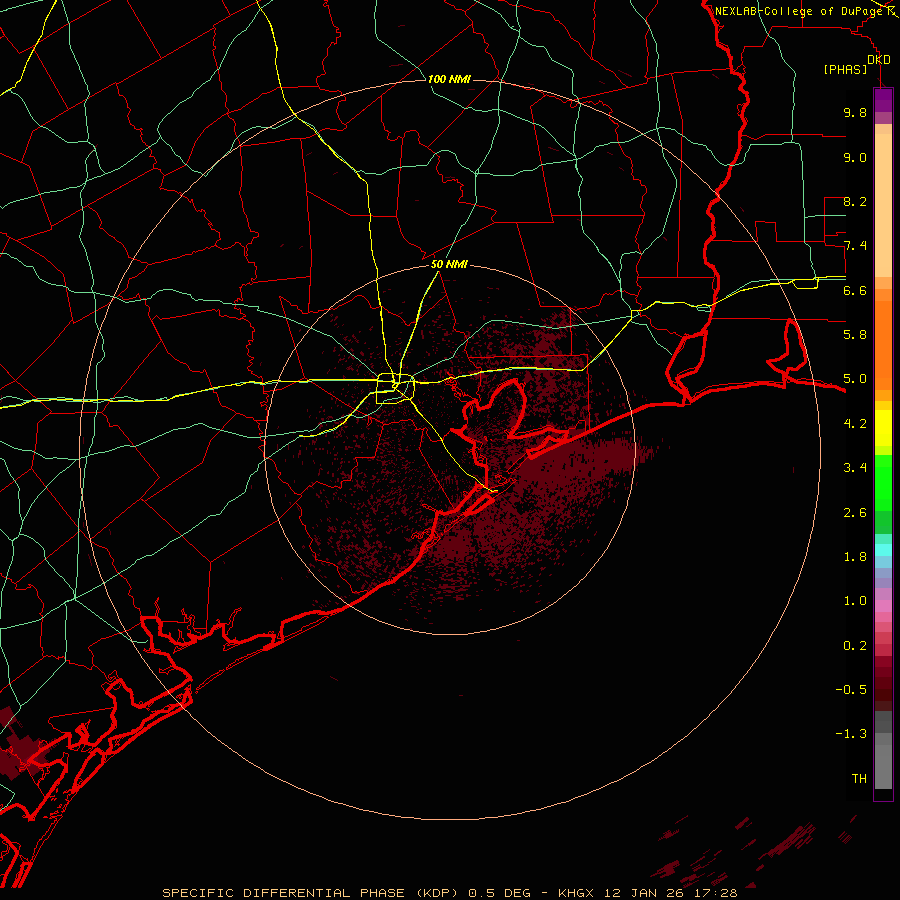This screenshot has height=900, width=900.
Task: Select the pink segment of color bar
Action: point(883,606)
